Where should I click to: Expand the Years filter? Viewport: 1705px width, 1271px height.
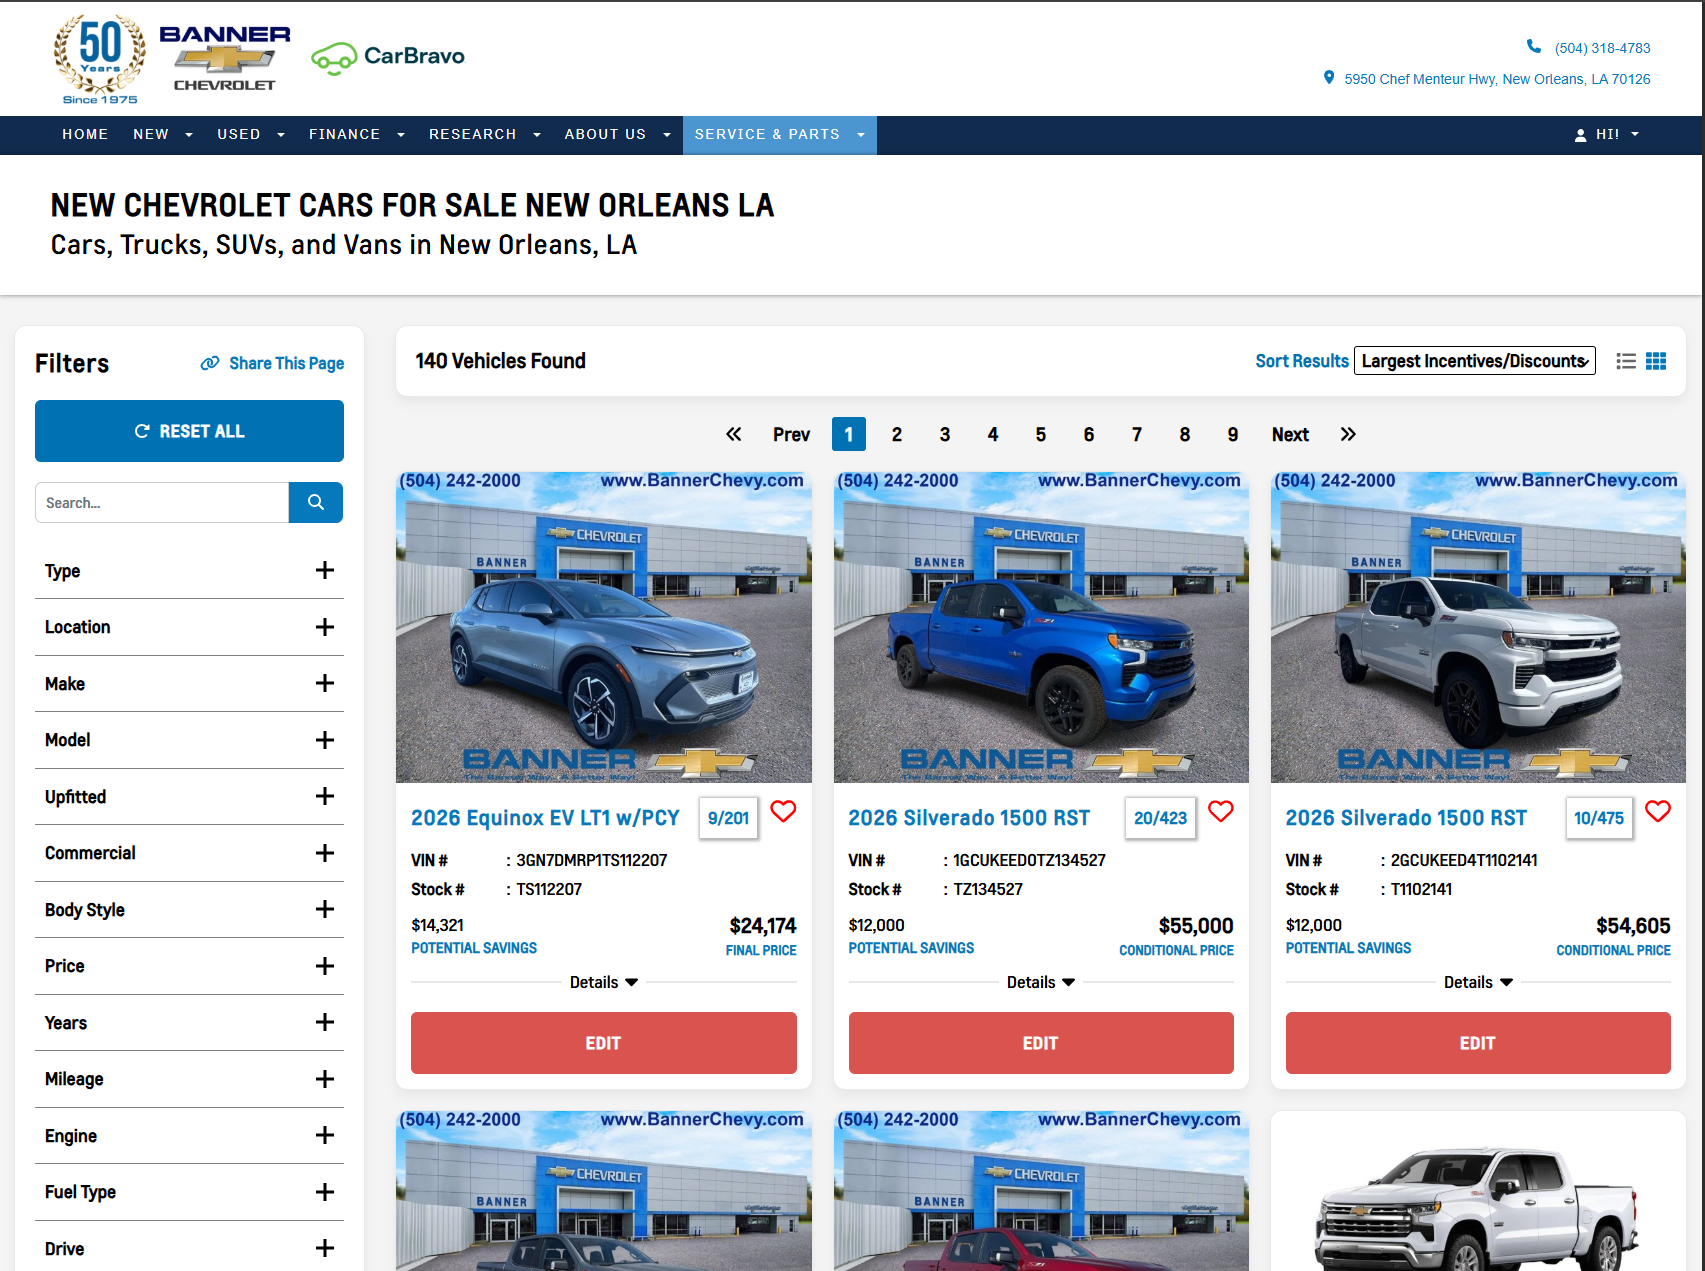[x=189, y=1023]
